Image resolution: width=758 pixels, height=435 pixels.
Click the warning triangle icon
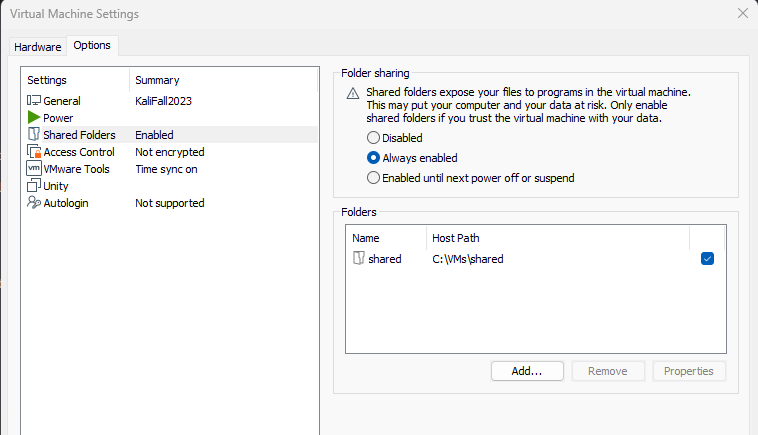click(353, 93)
